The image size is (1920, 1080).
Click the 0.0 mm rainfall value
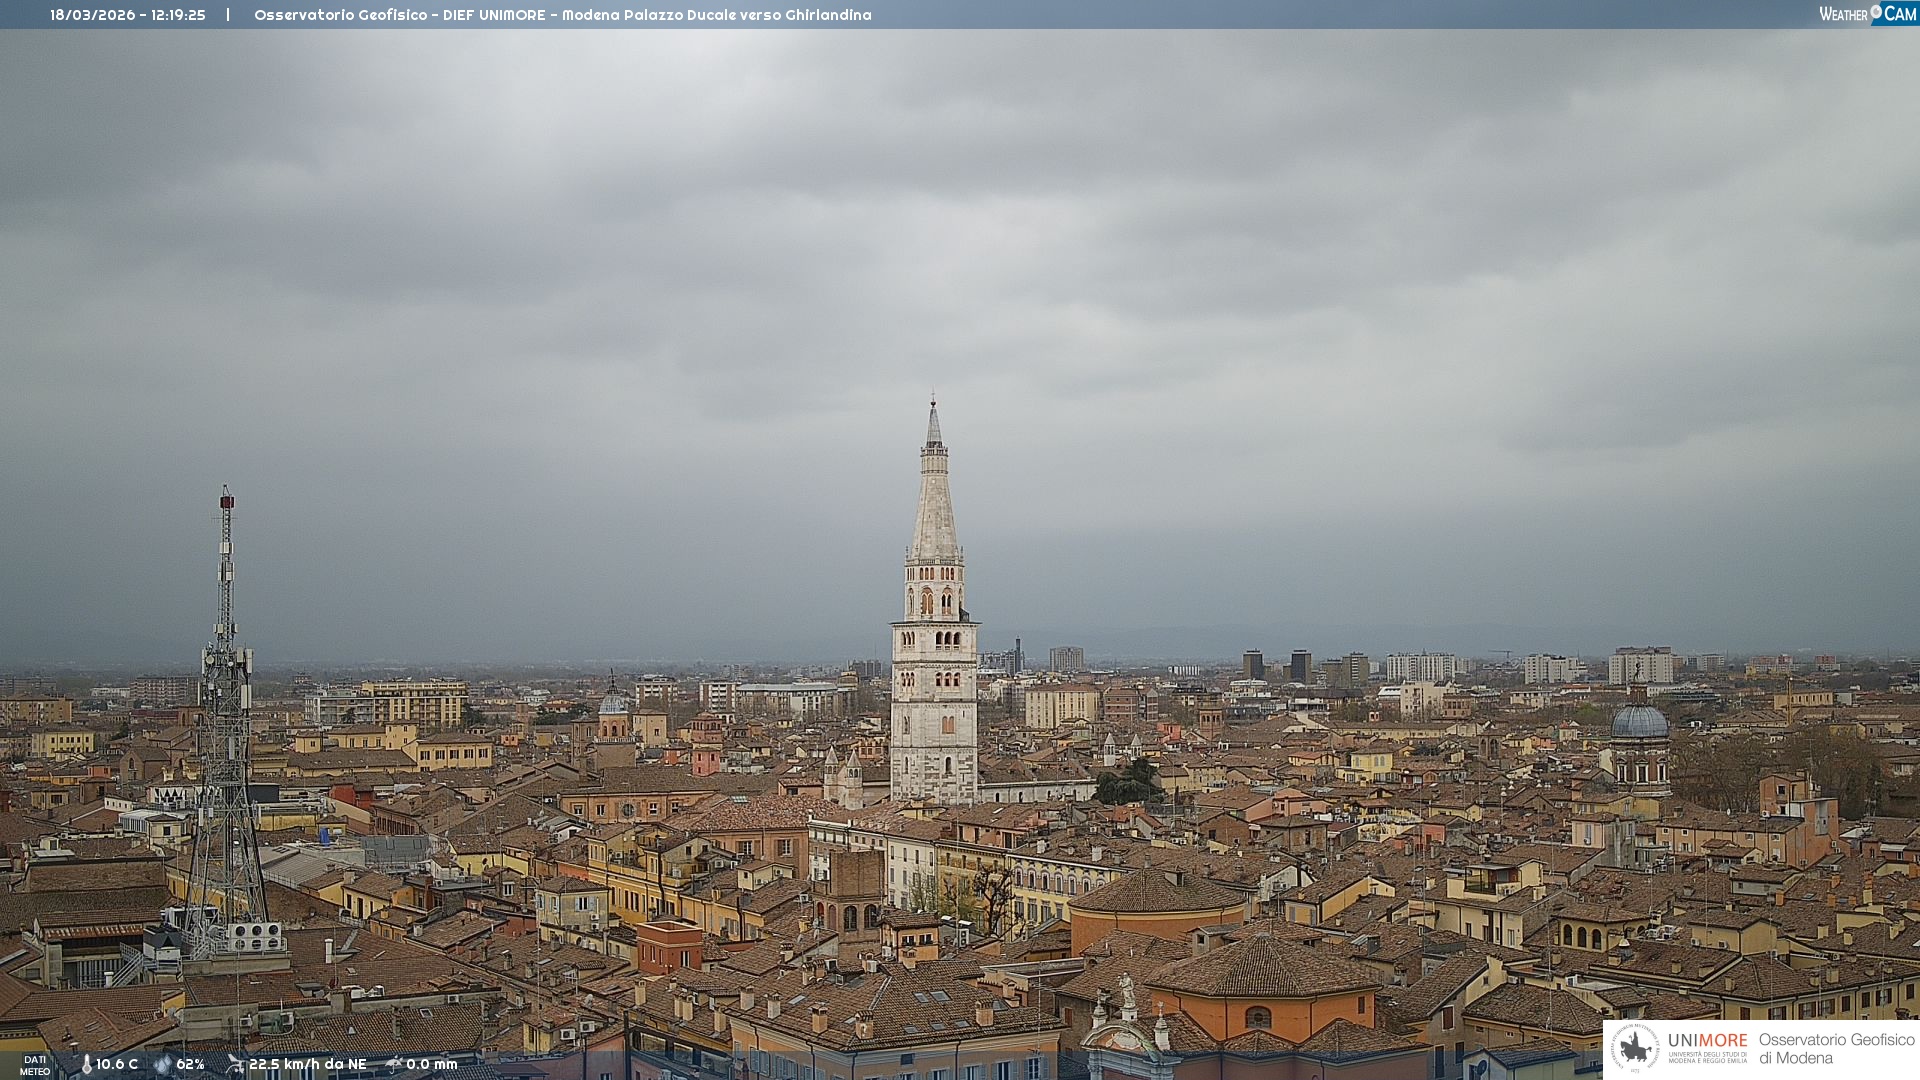(431, 1065)
